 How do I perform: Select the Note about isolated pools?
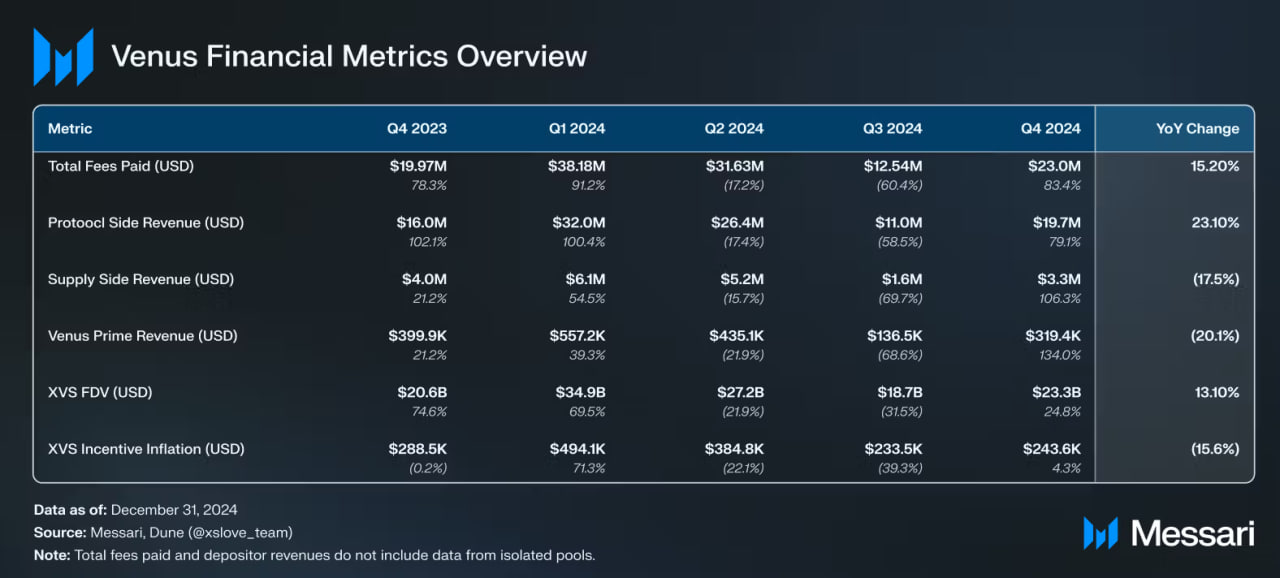314,554
